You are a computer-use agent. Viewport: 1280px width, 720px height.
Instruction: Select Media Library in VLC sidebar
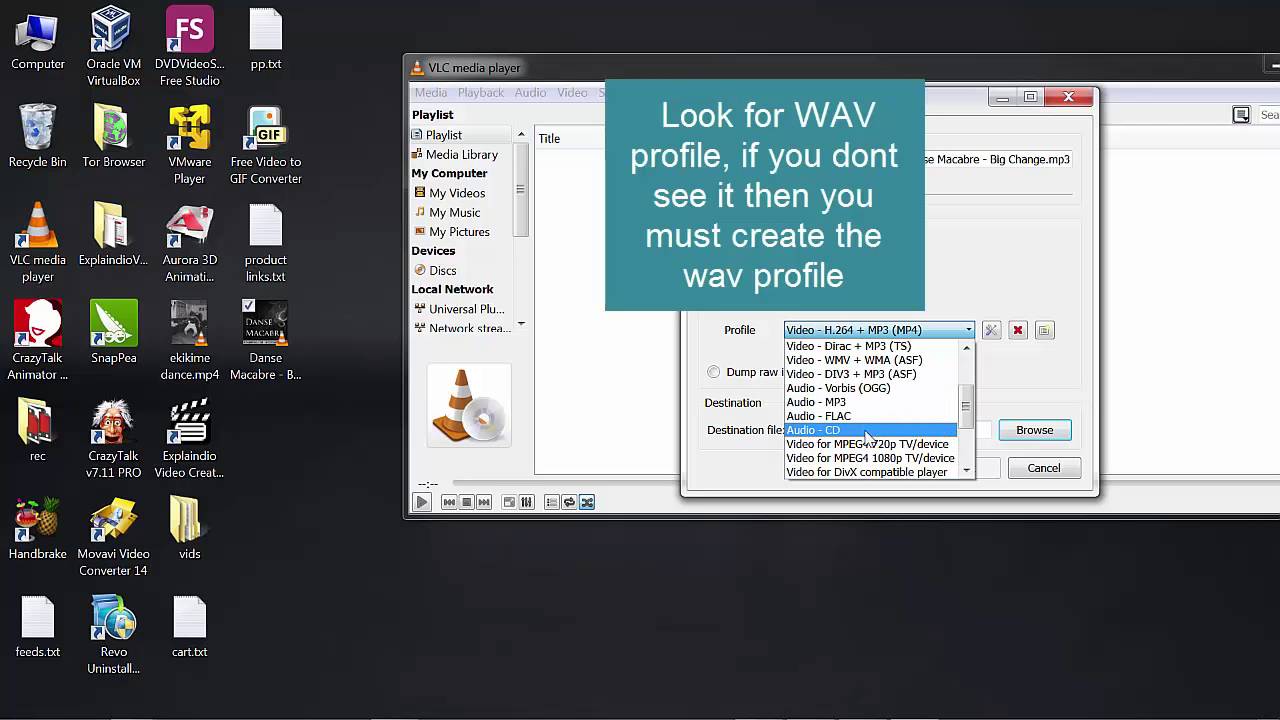pyautogui.click(x=462, y=155)
